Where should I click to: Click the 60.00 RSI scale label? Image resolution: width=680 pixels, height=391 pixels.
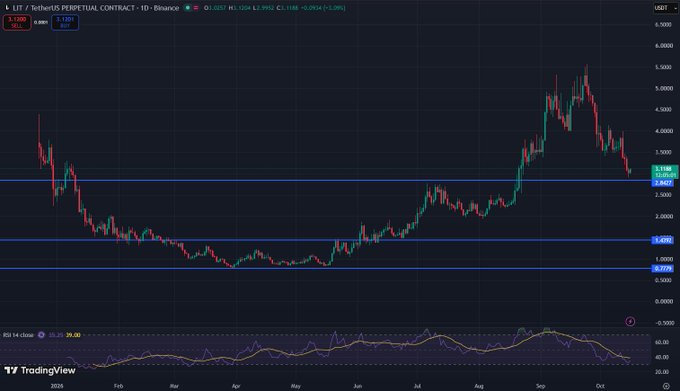coord(661,342)
